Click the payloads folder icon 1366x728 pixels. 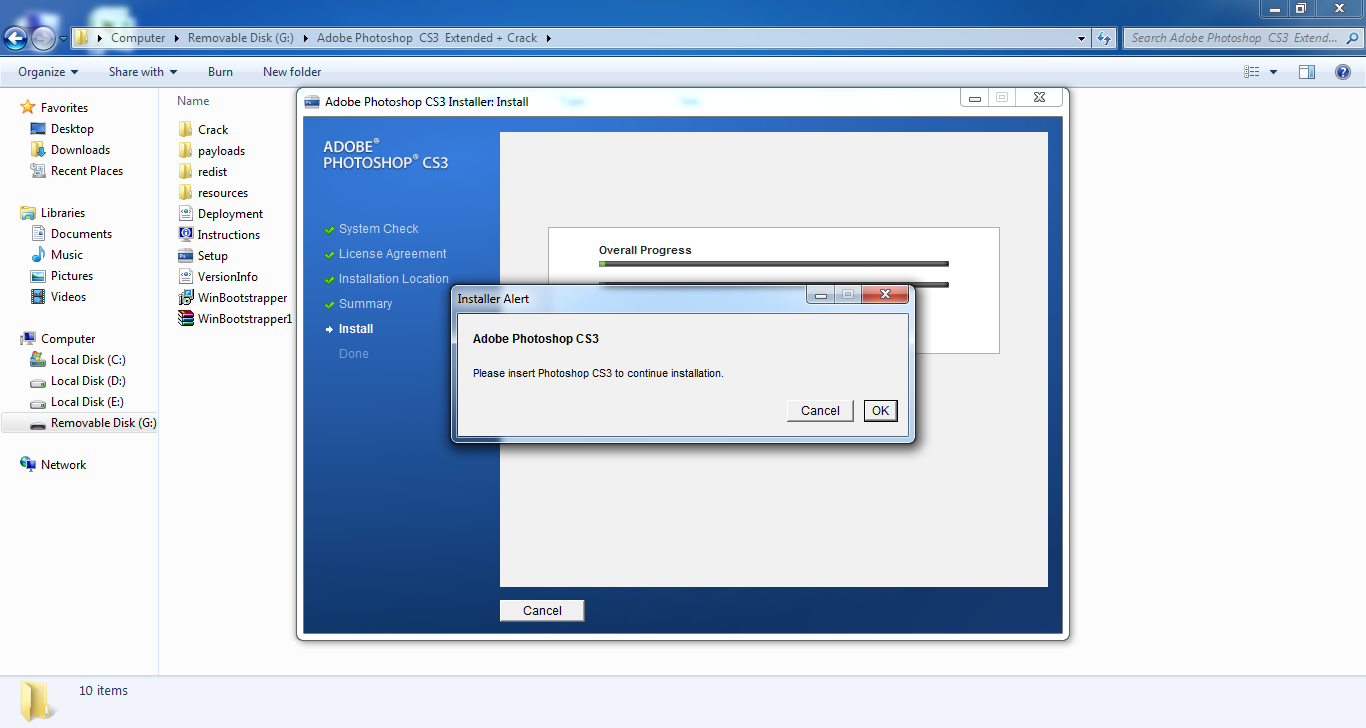185,150
